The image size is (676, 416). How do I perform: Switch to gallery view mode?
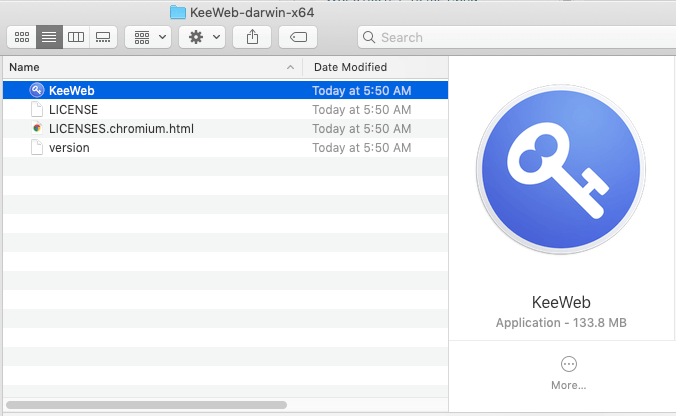(x=102, y=37)
